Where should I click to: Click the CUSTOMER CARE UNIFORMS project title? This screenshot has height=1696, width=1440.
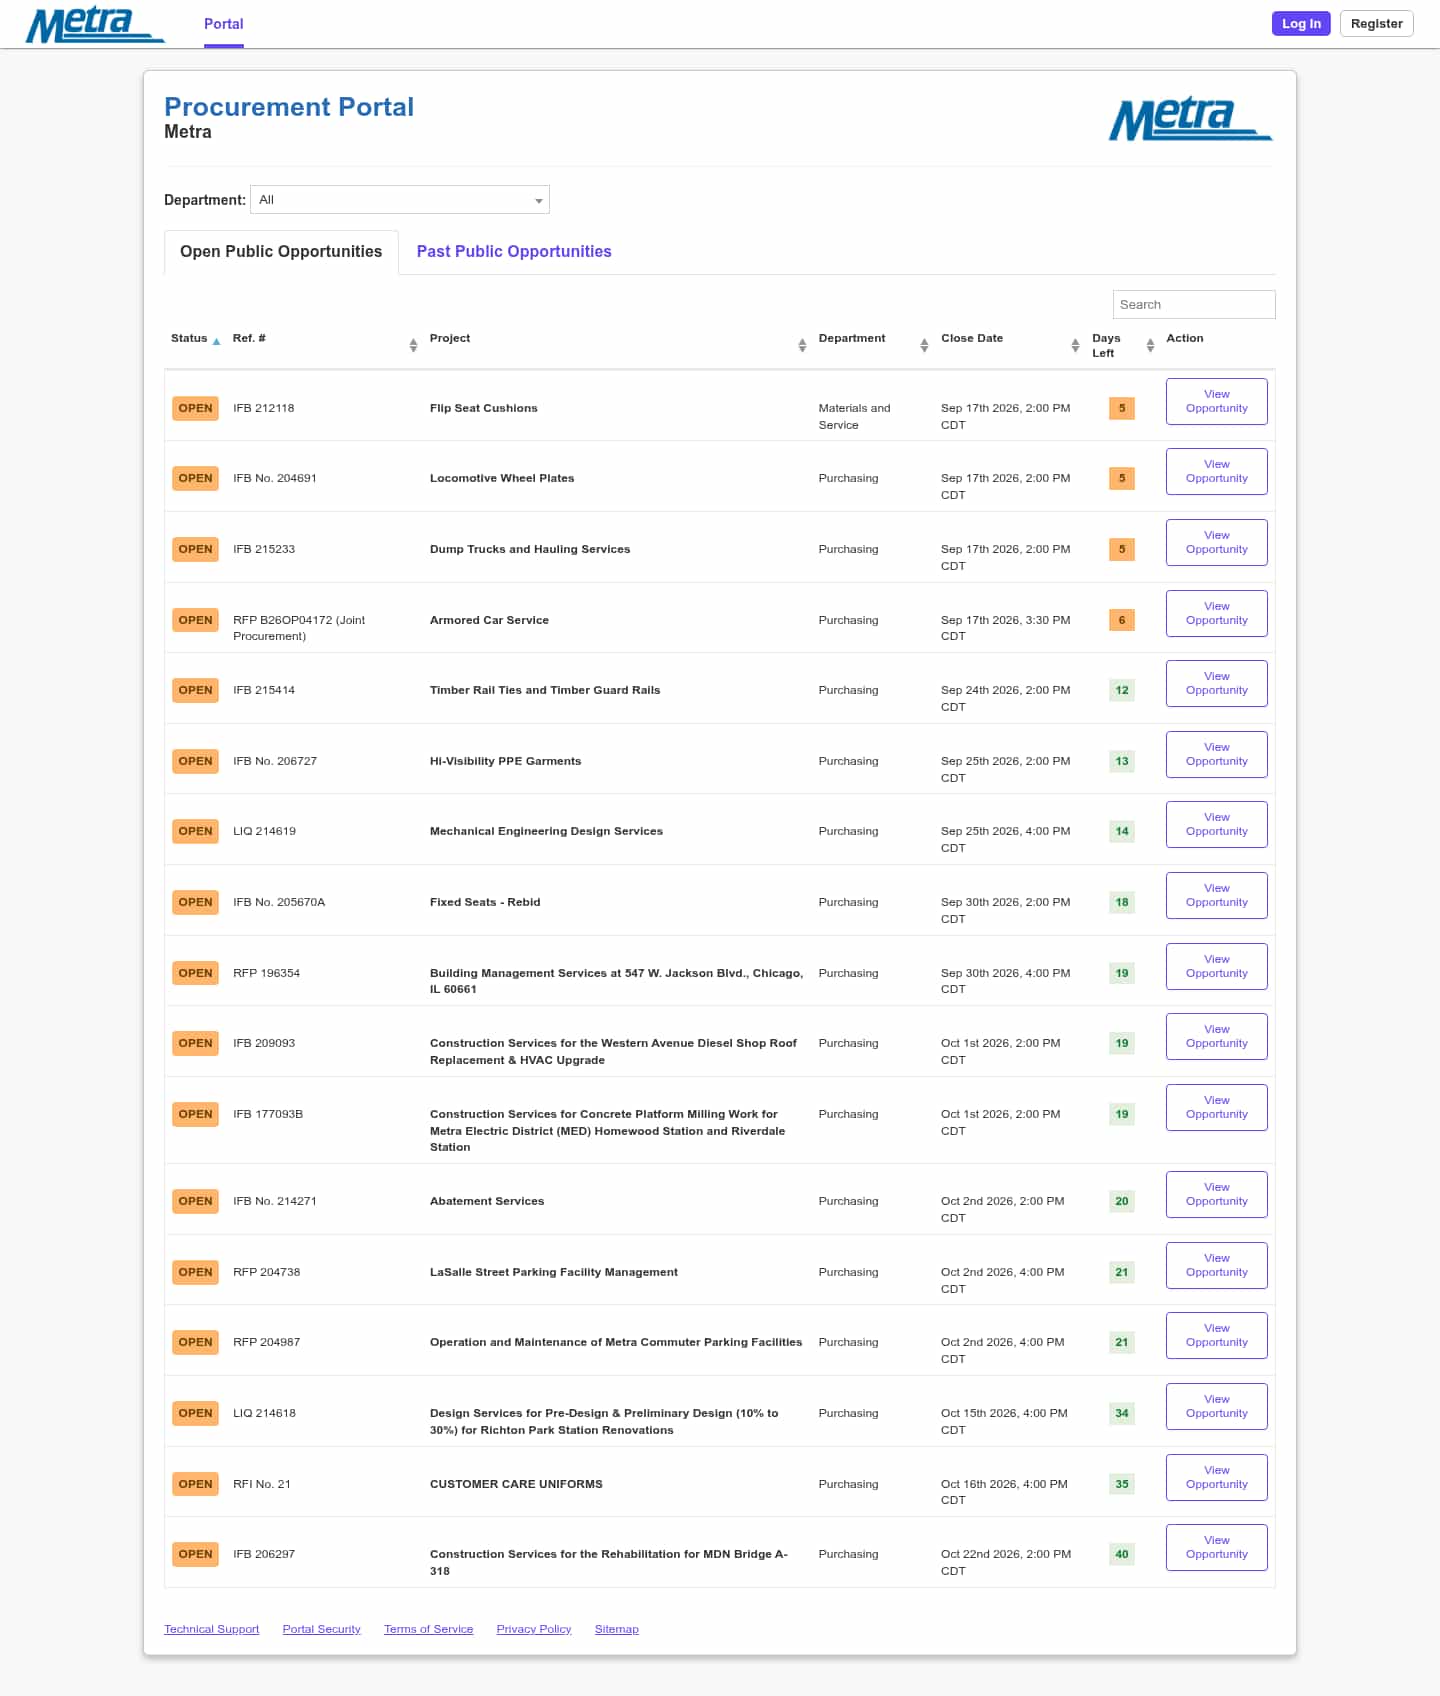pos(516,1484)
